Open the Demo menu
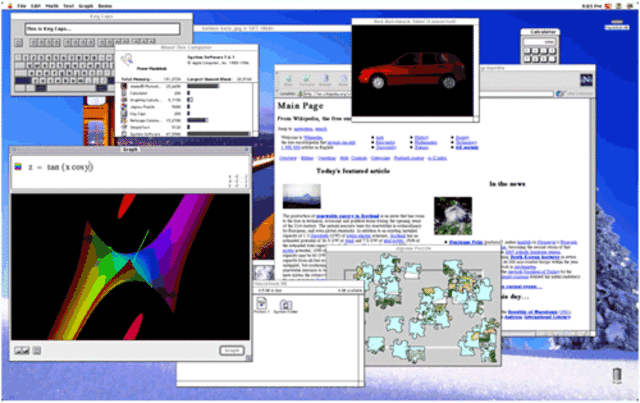The width and height of the screenshot is (640, 403). point(105,6)
